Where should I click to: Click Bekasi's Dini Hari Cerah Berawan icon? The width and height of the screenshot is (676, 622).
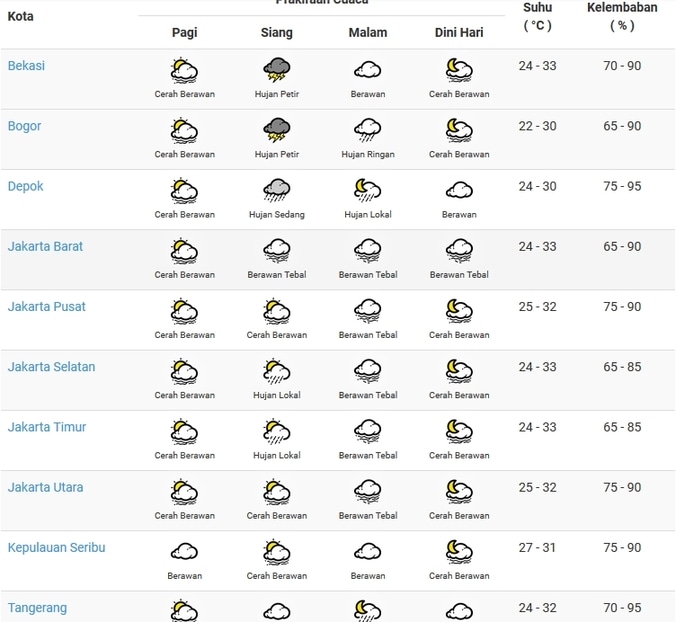tap(459, 70)
